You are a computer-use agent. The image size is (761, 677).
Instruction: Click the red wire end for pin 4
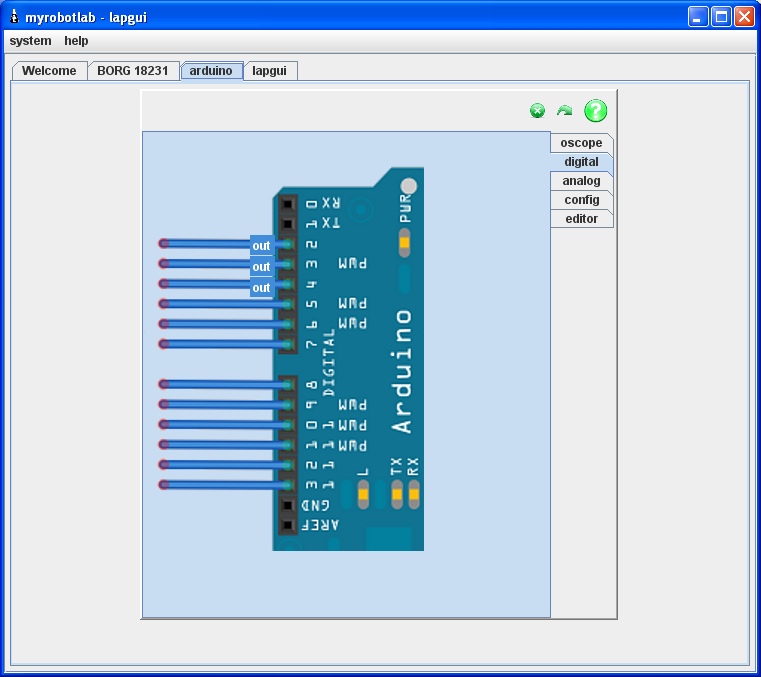click(x=164, y=283)
